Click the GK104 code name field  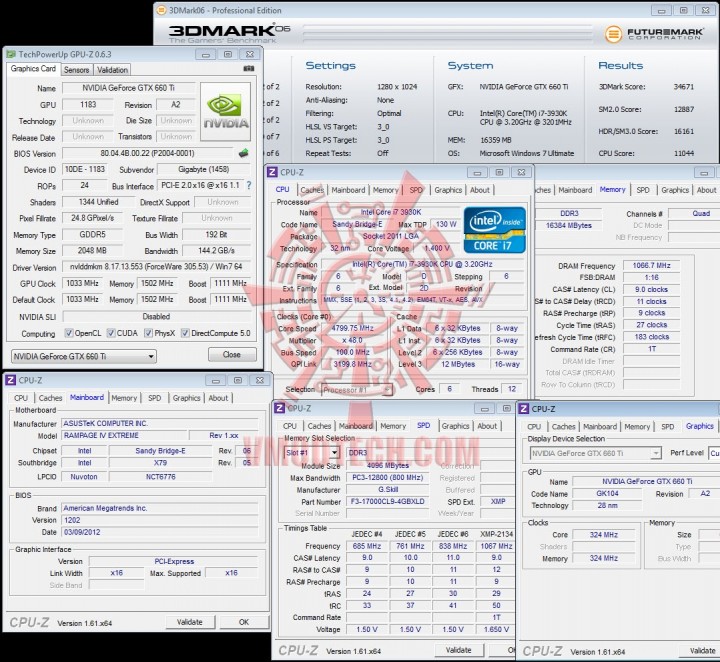(607, 494)
